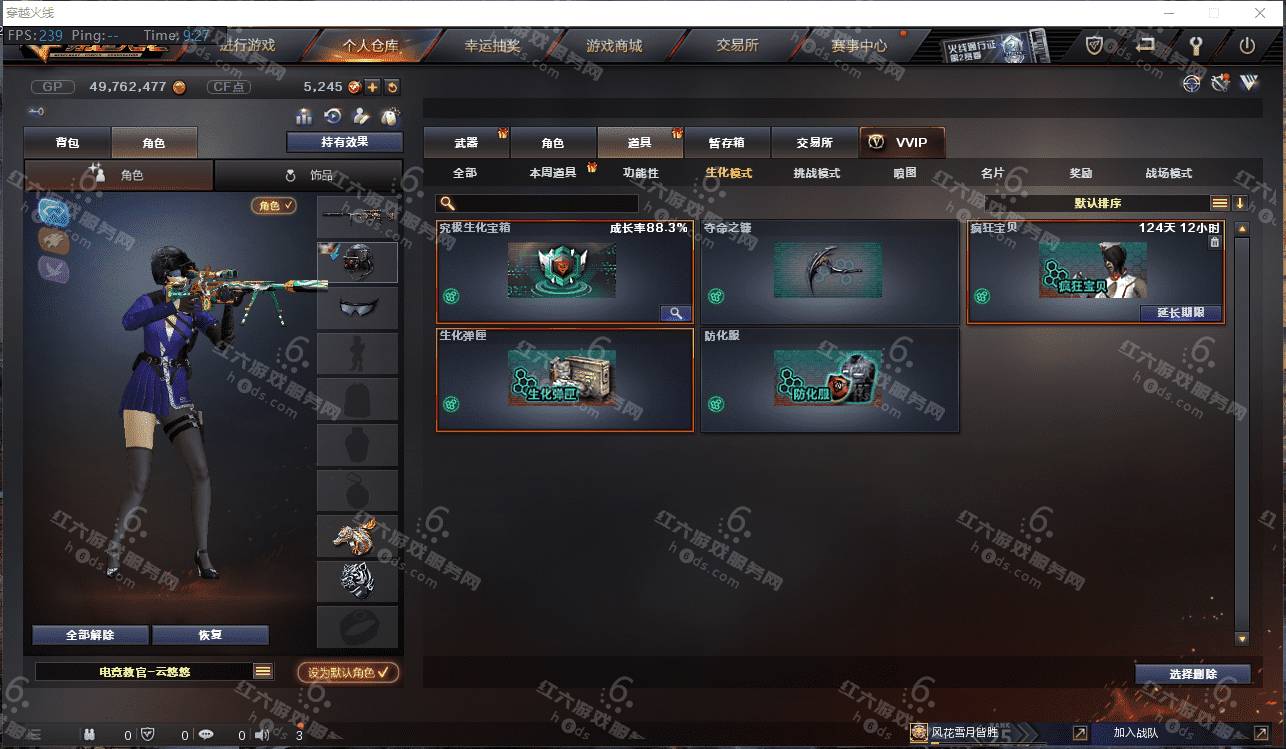
Task: Open the 挑战模式 category tab
Action: 816,173
